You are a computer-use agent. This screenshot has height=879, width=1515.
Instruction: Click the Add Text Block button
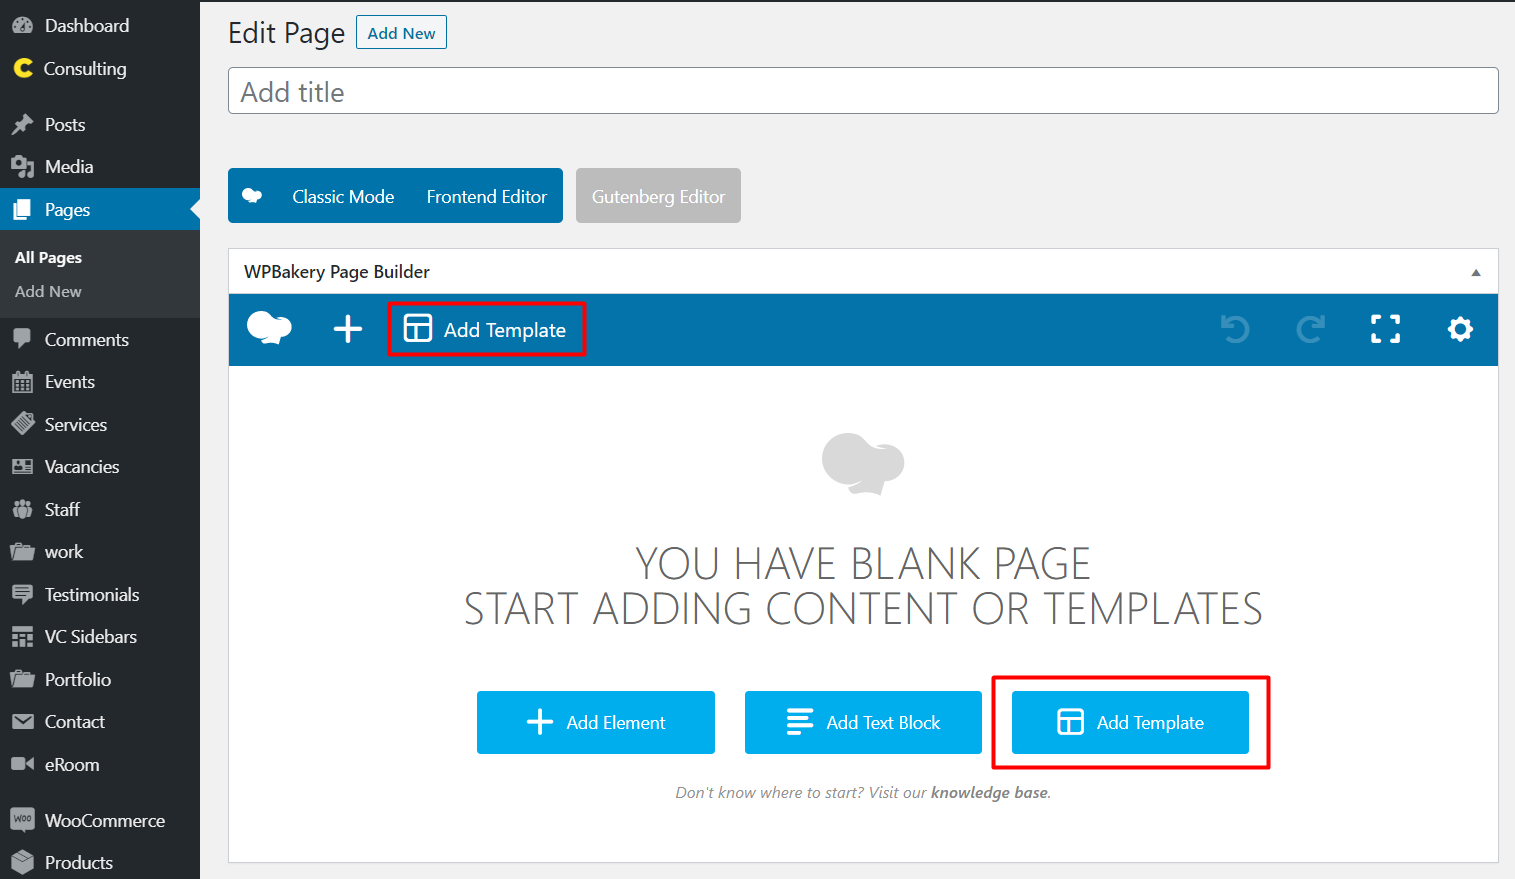pos(863,722)
